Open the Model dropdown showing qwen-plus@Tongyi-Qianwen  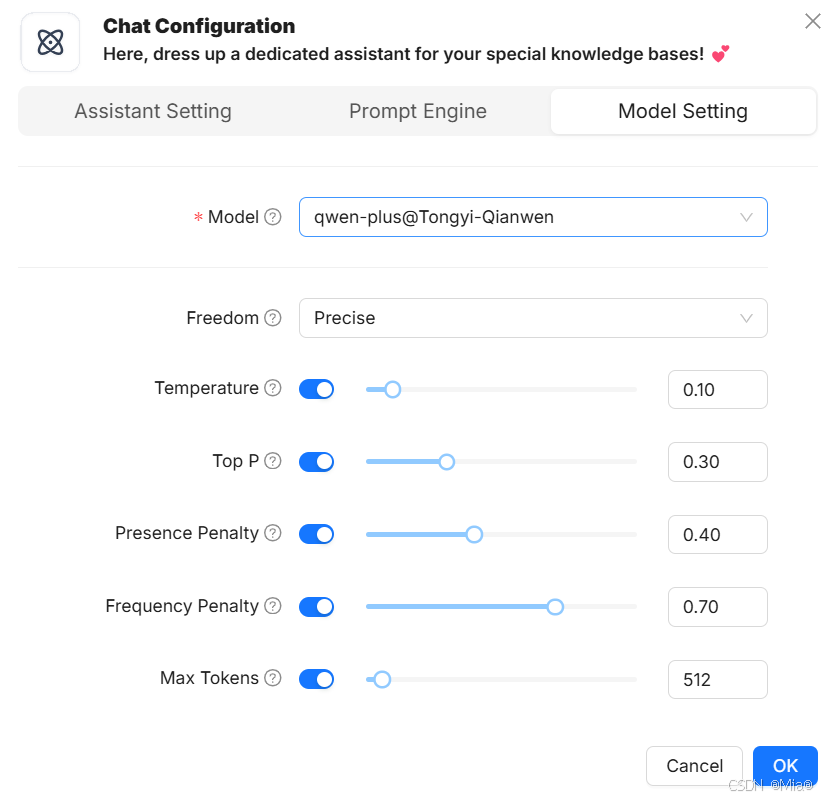coord(532,217)
